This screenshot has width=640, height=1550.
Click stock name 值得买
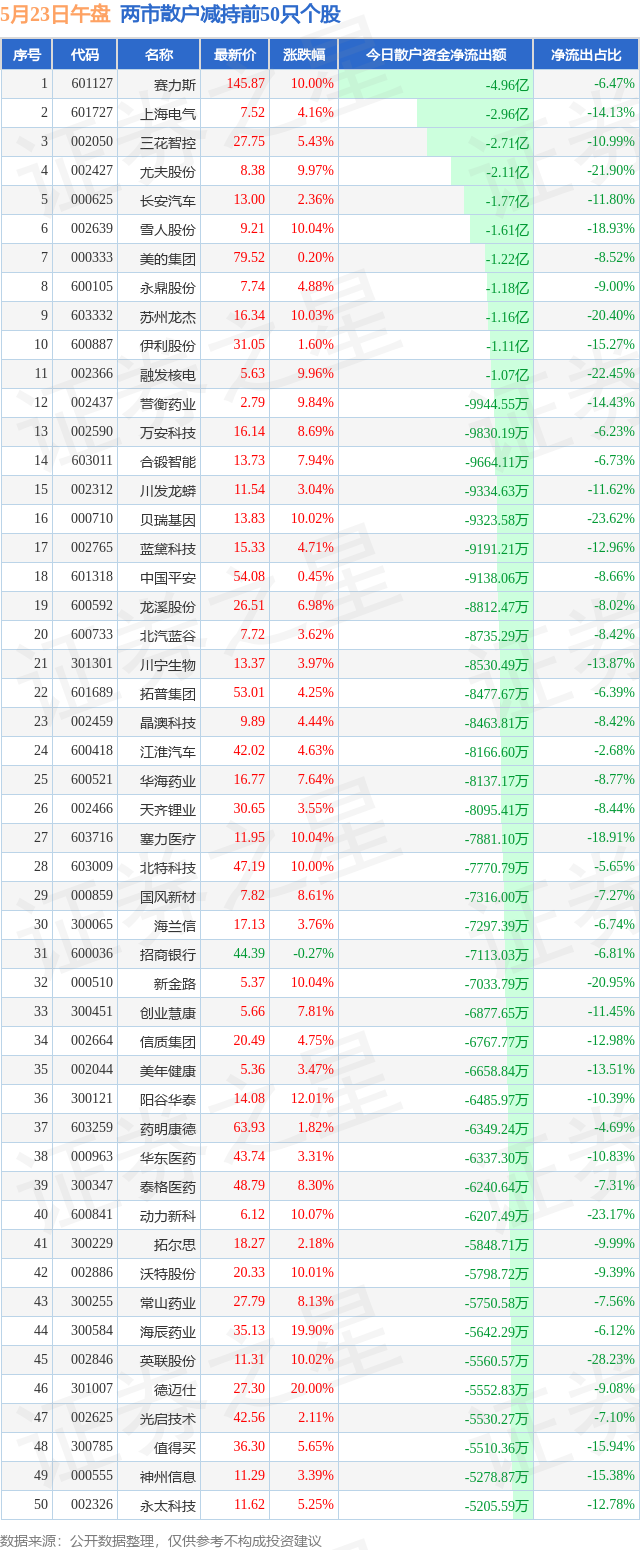[176, 1447]
